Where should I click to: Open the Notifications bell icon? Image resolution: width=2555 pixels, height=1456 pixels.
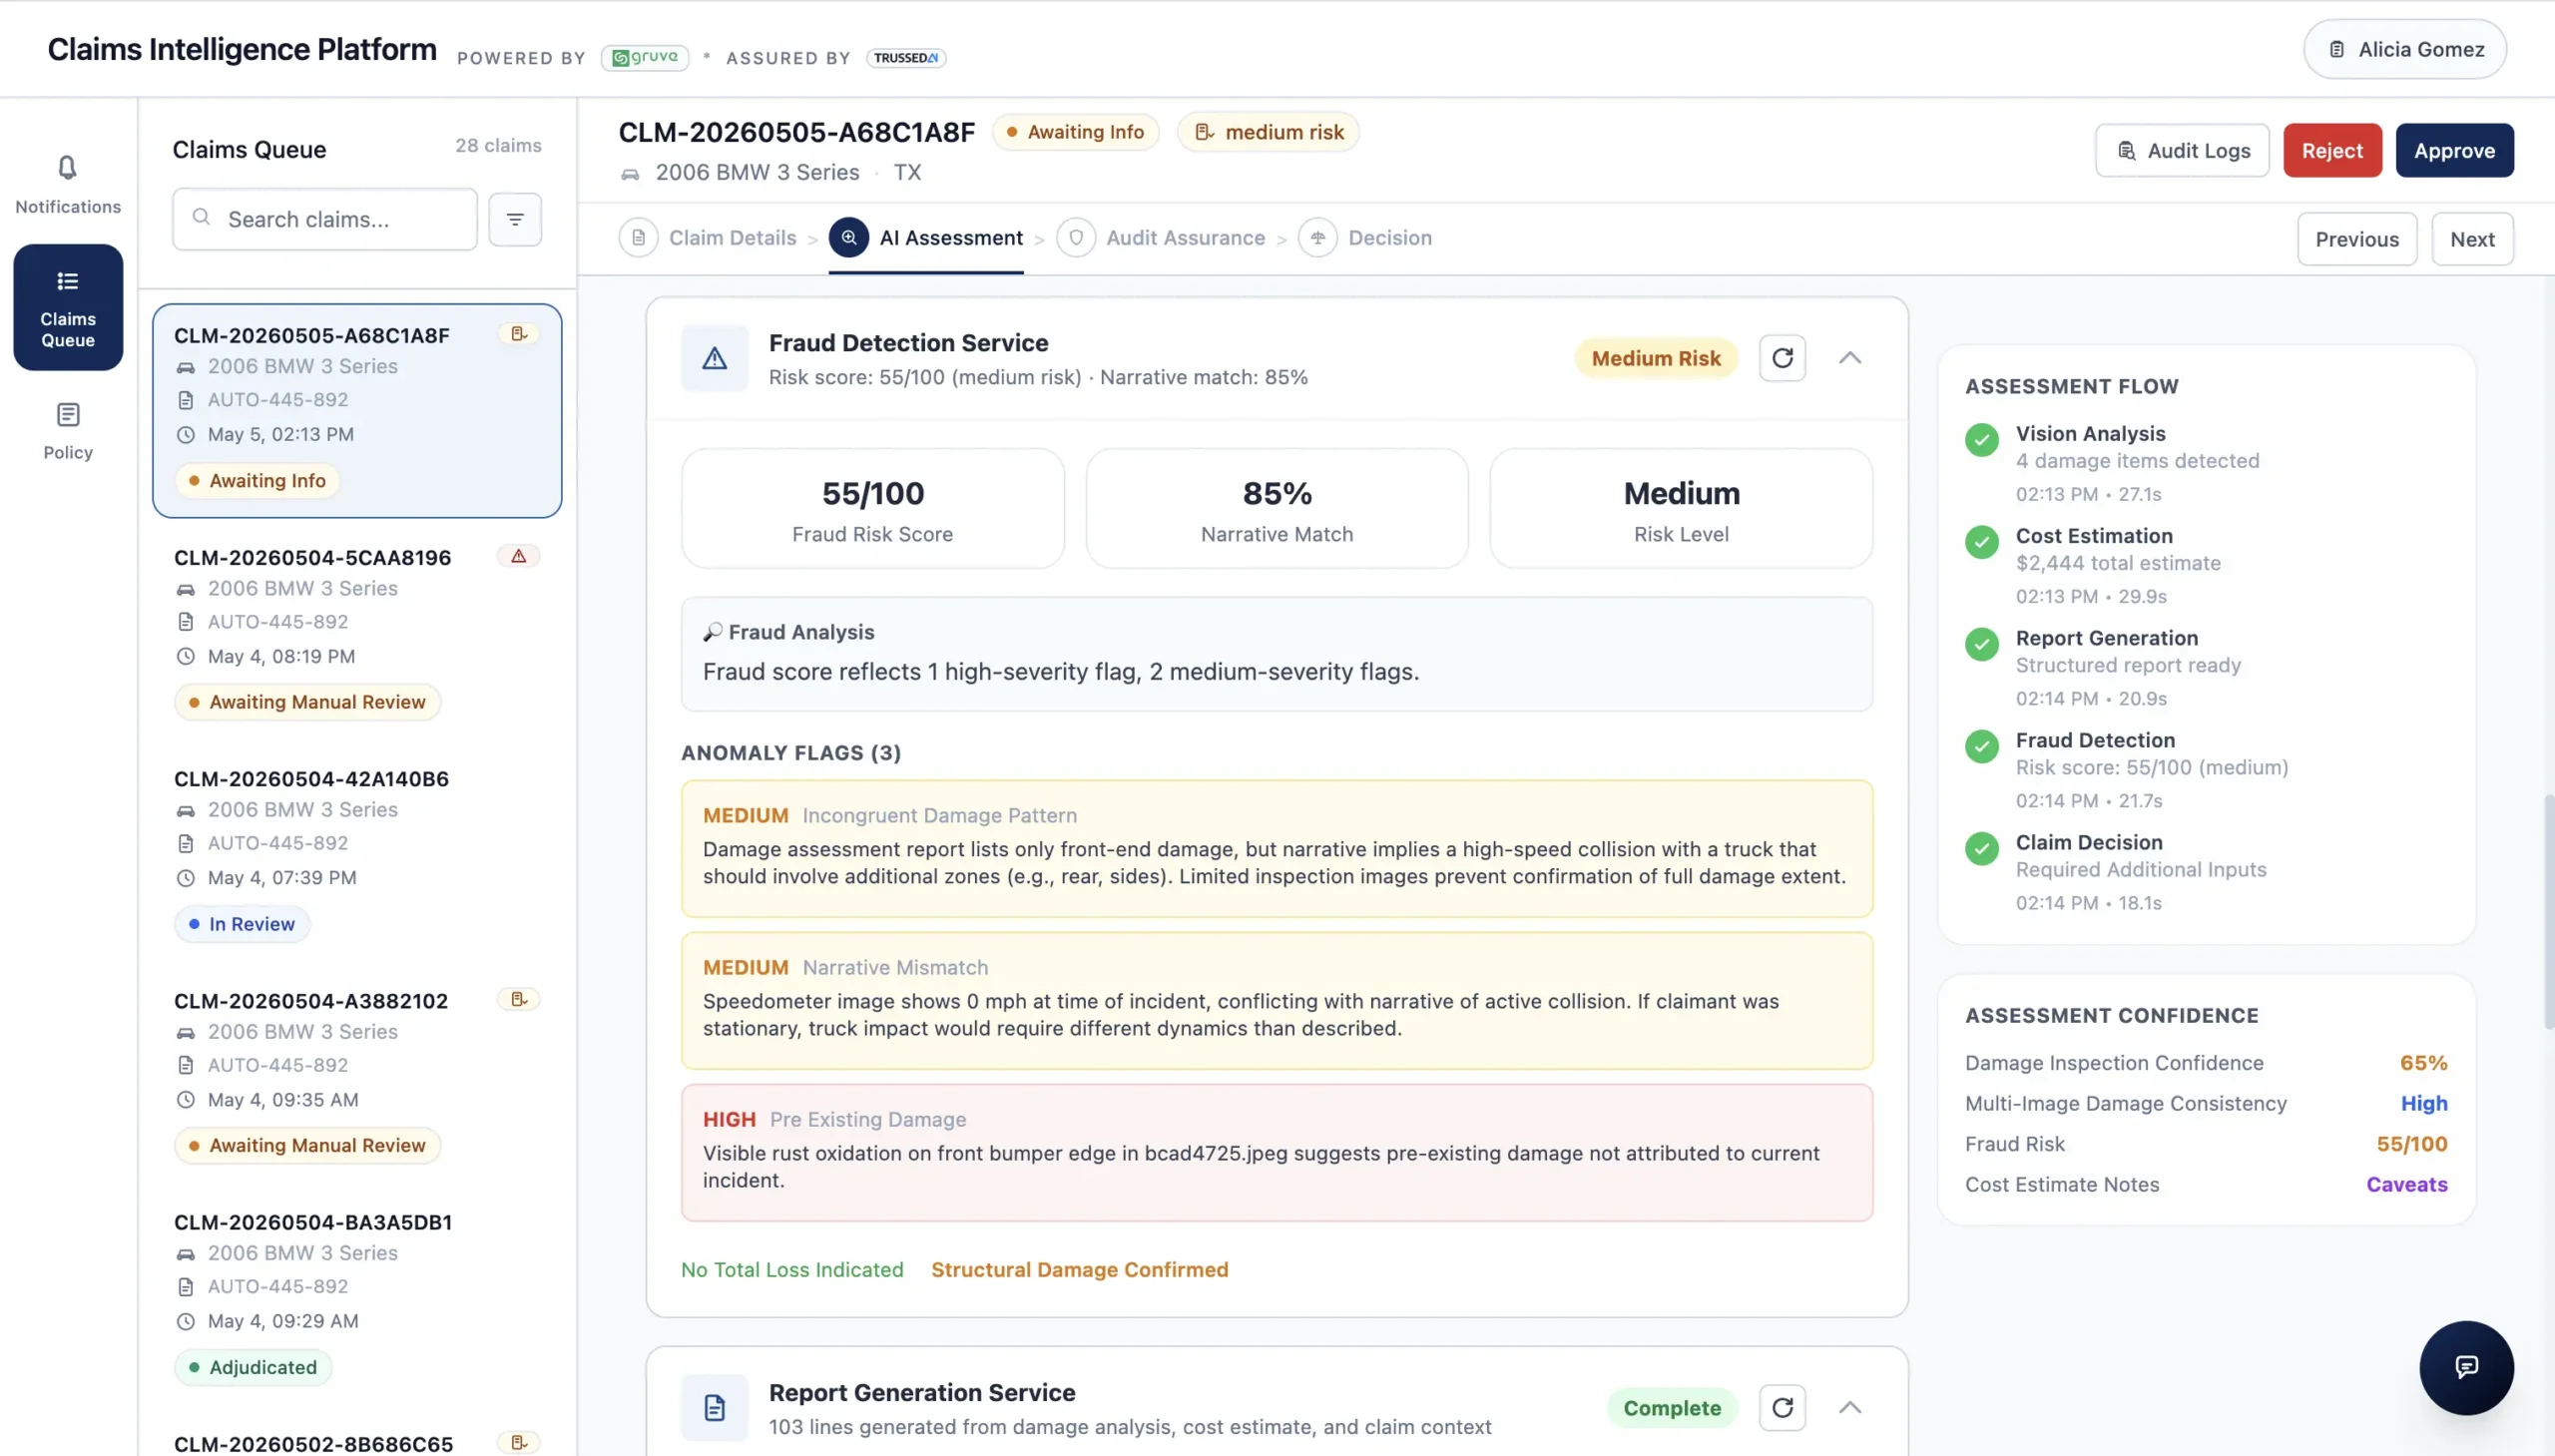pos(67,167)
